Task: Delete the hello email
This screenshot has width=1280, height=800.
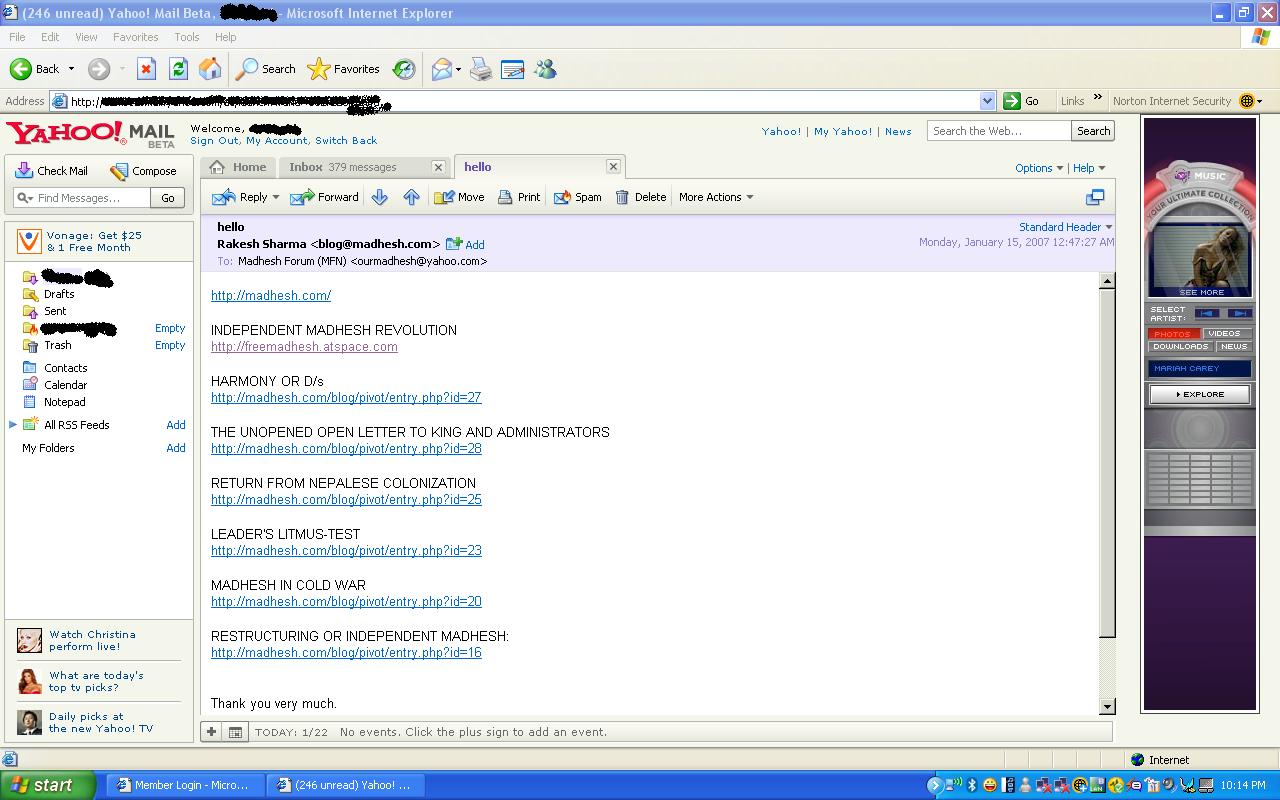Action: [640, 197]
